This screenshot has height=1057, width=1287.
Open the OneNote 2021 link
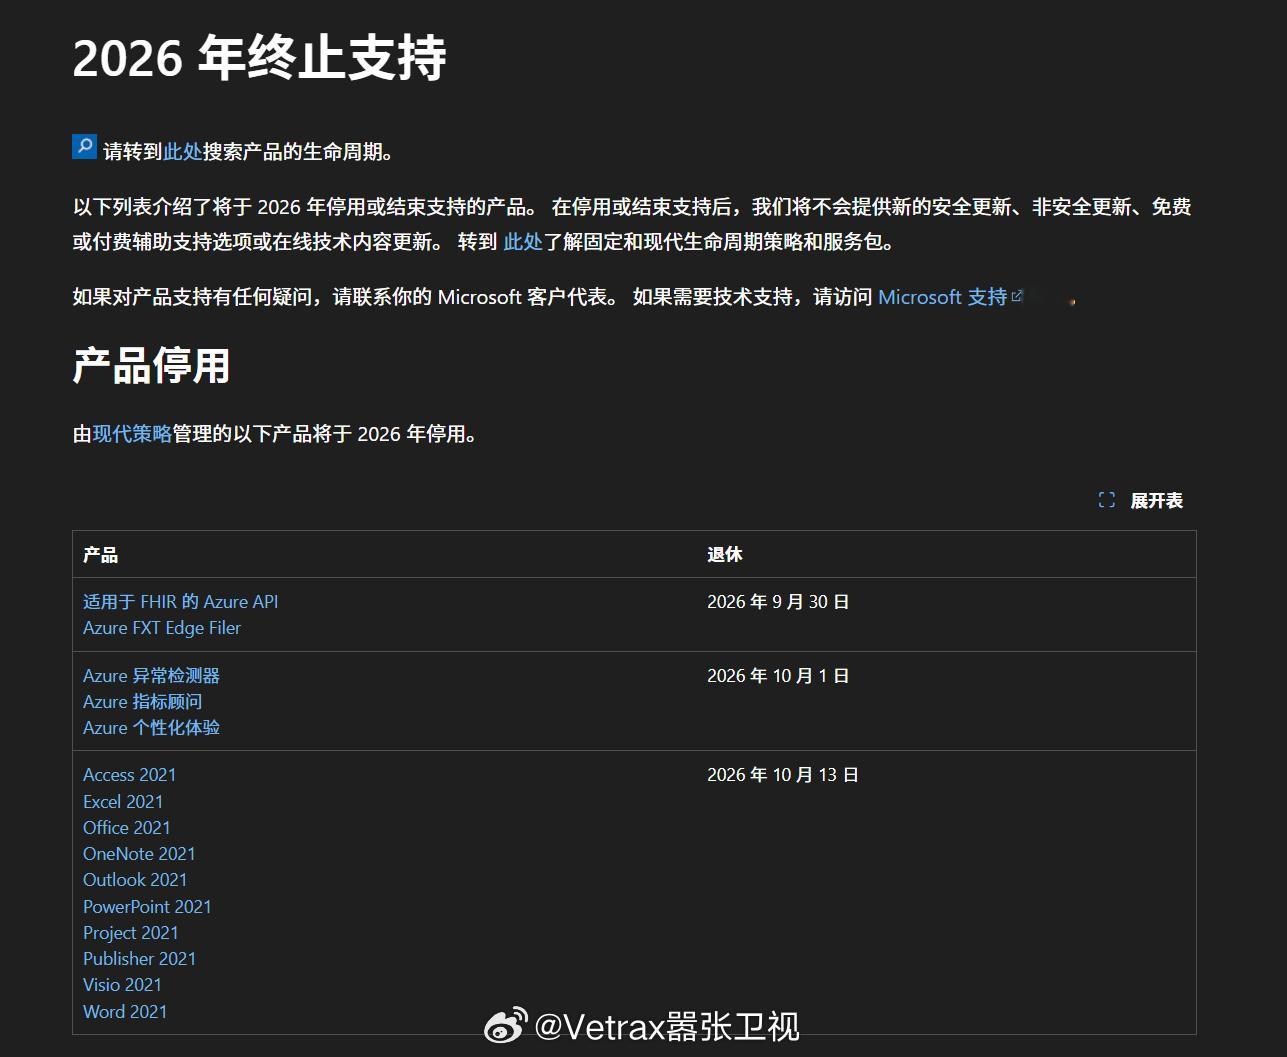tap(139, 854)
